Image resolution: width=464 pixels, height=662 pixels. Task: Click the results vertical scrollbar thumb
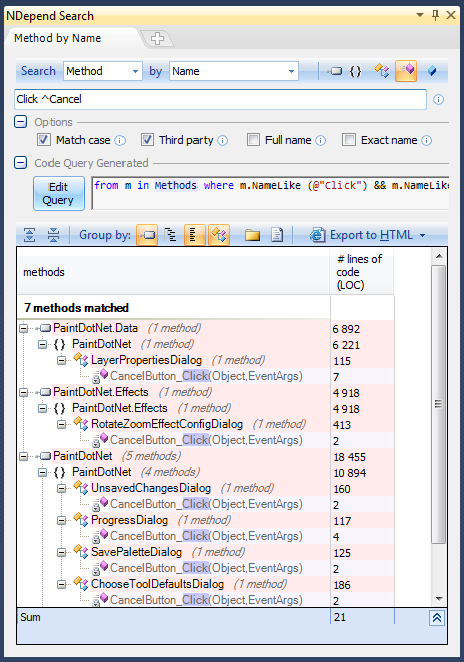[x=439, y=404]
